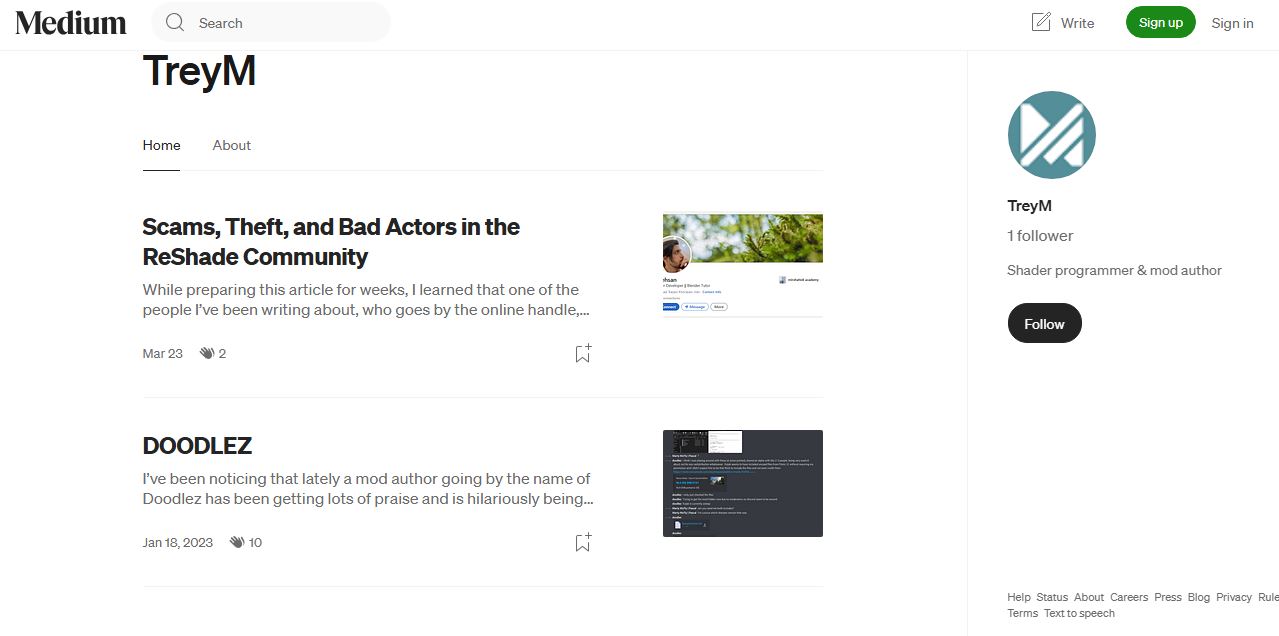Screen dimensions: 1279x636
Task: Click the clap count 2
Action: (222, 353)
